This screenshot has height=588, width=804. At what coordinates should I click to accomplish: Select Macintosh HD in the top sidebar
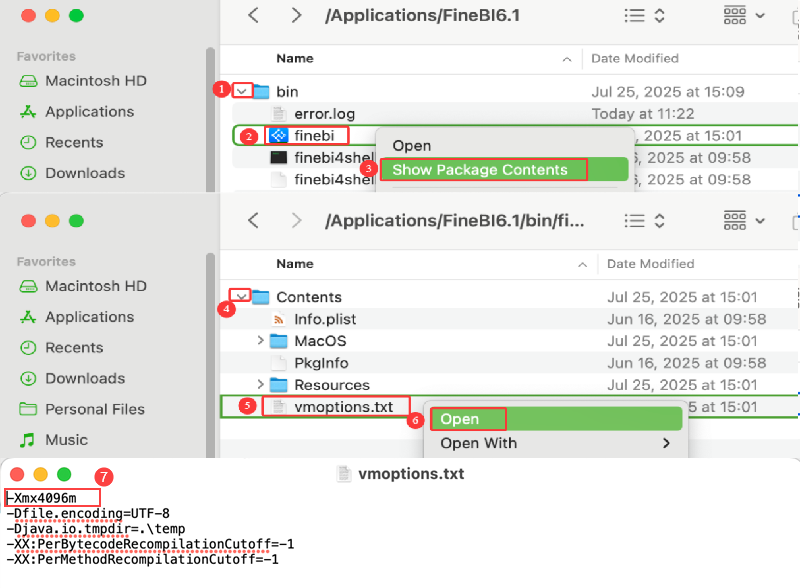pyautogui.click(x=96, y=81)
